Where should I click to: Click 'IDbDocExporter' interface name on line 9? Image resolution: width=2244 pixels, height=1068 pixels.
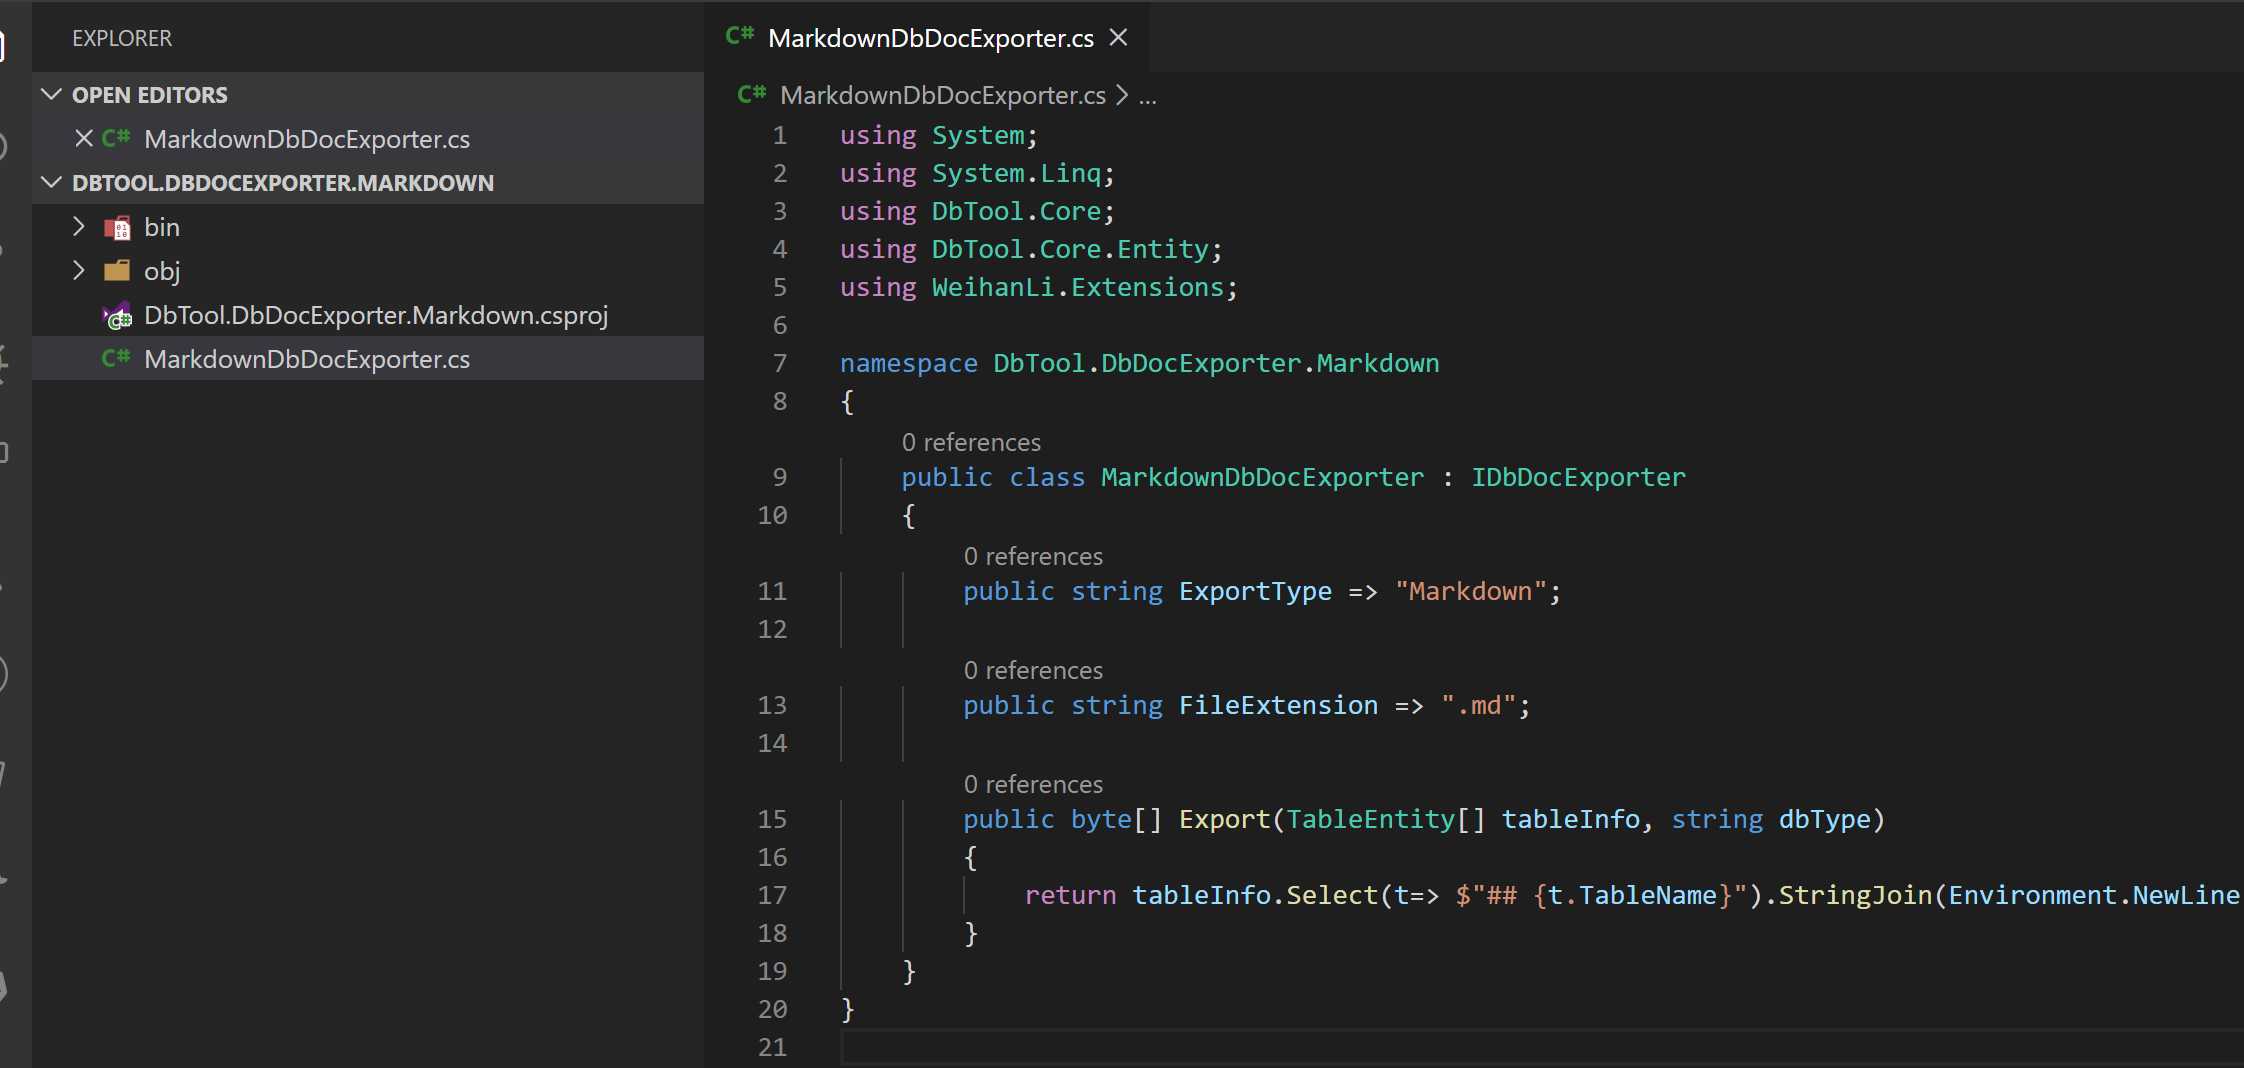click(1578, 477)
